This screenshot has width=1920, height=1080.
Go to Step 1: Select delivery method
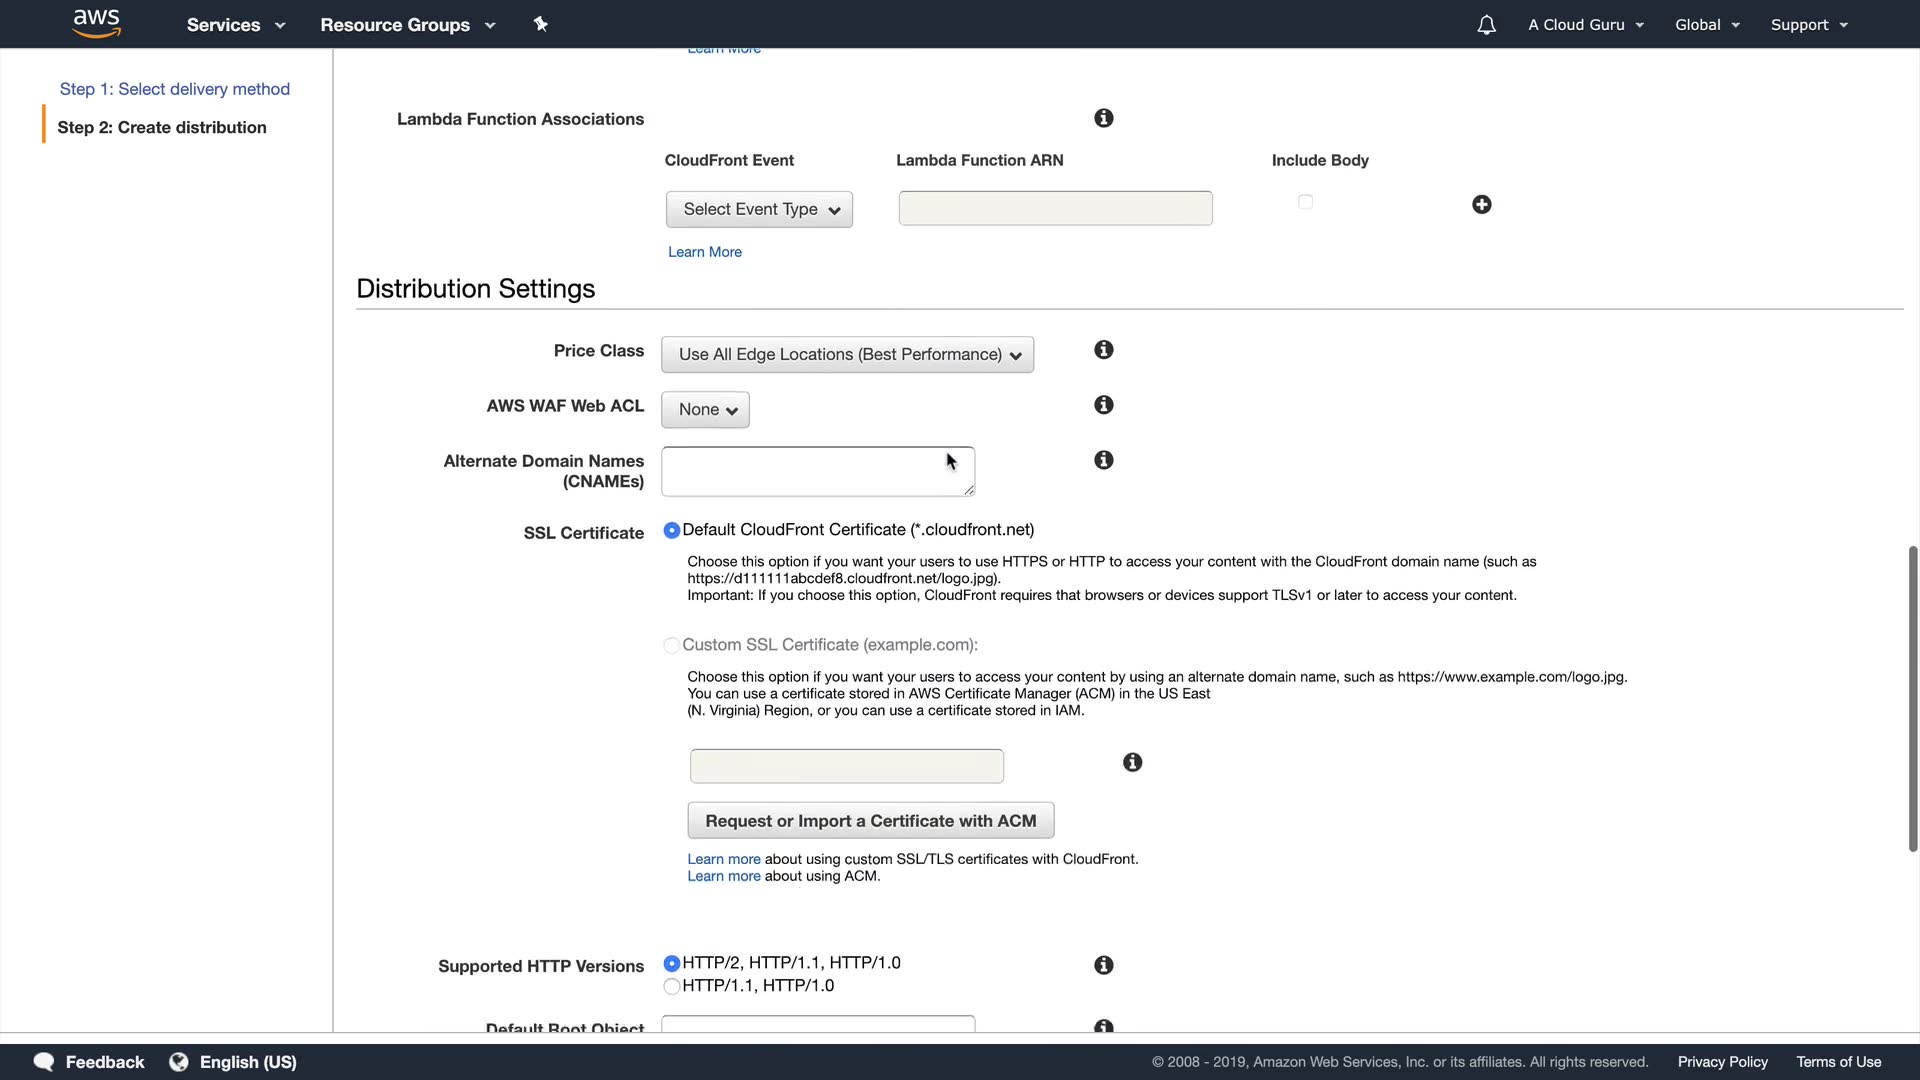click(175, 89)
